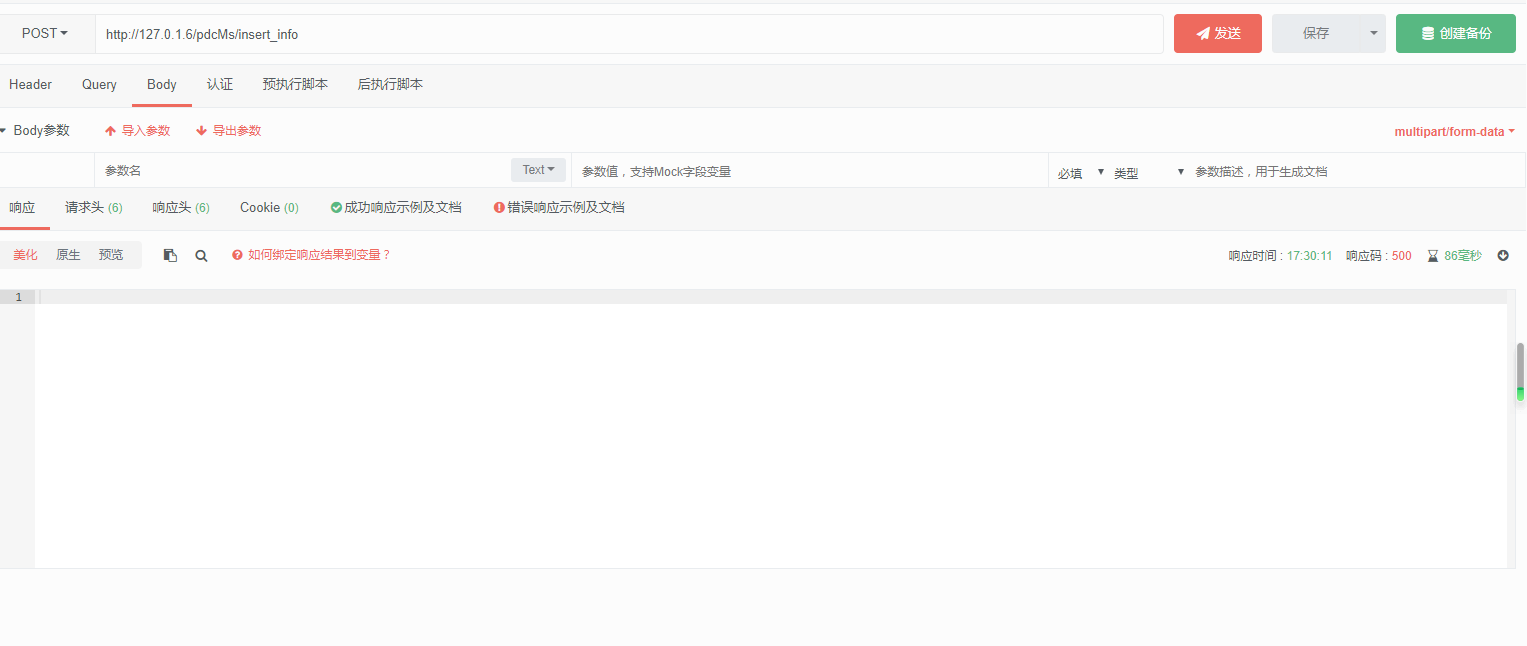
Task: Open the 请求头 (6) tab
Action: [94, 208]
